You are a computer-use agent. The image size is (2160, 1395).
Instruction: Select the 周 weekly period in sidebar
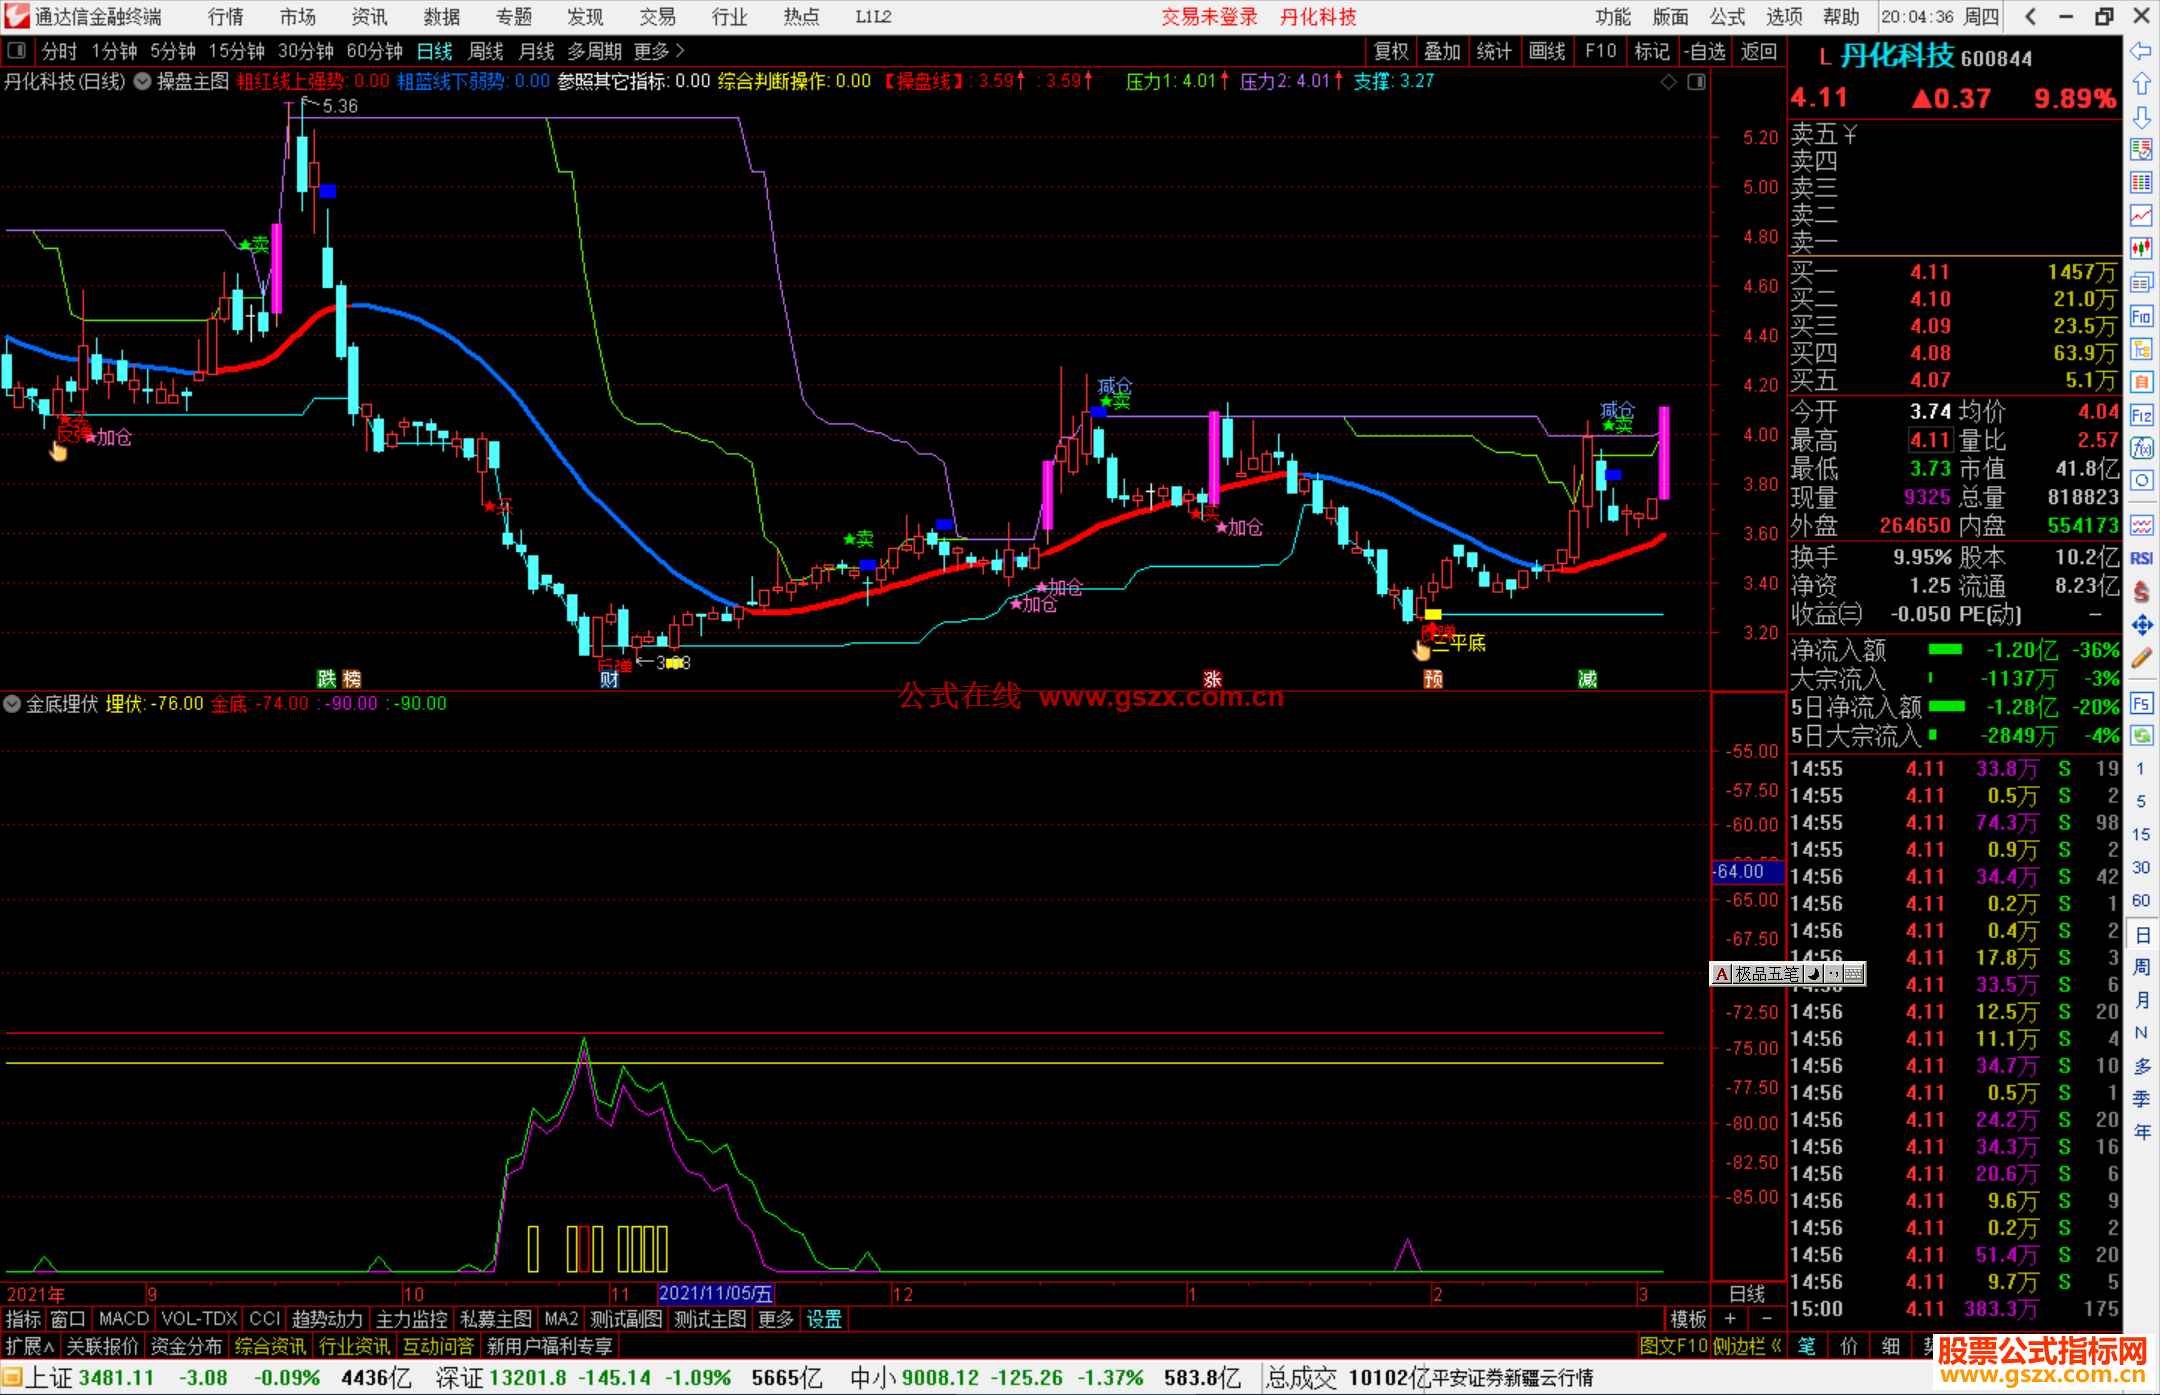(x=2141, y=967)
